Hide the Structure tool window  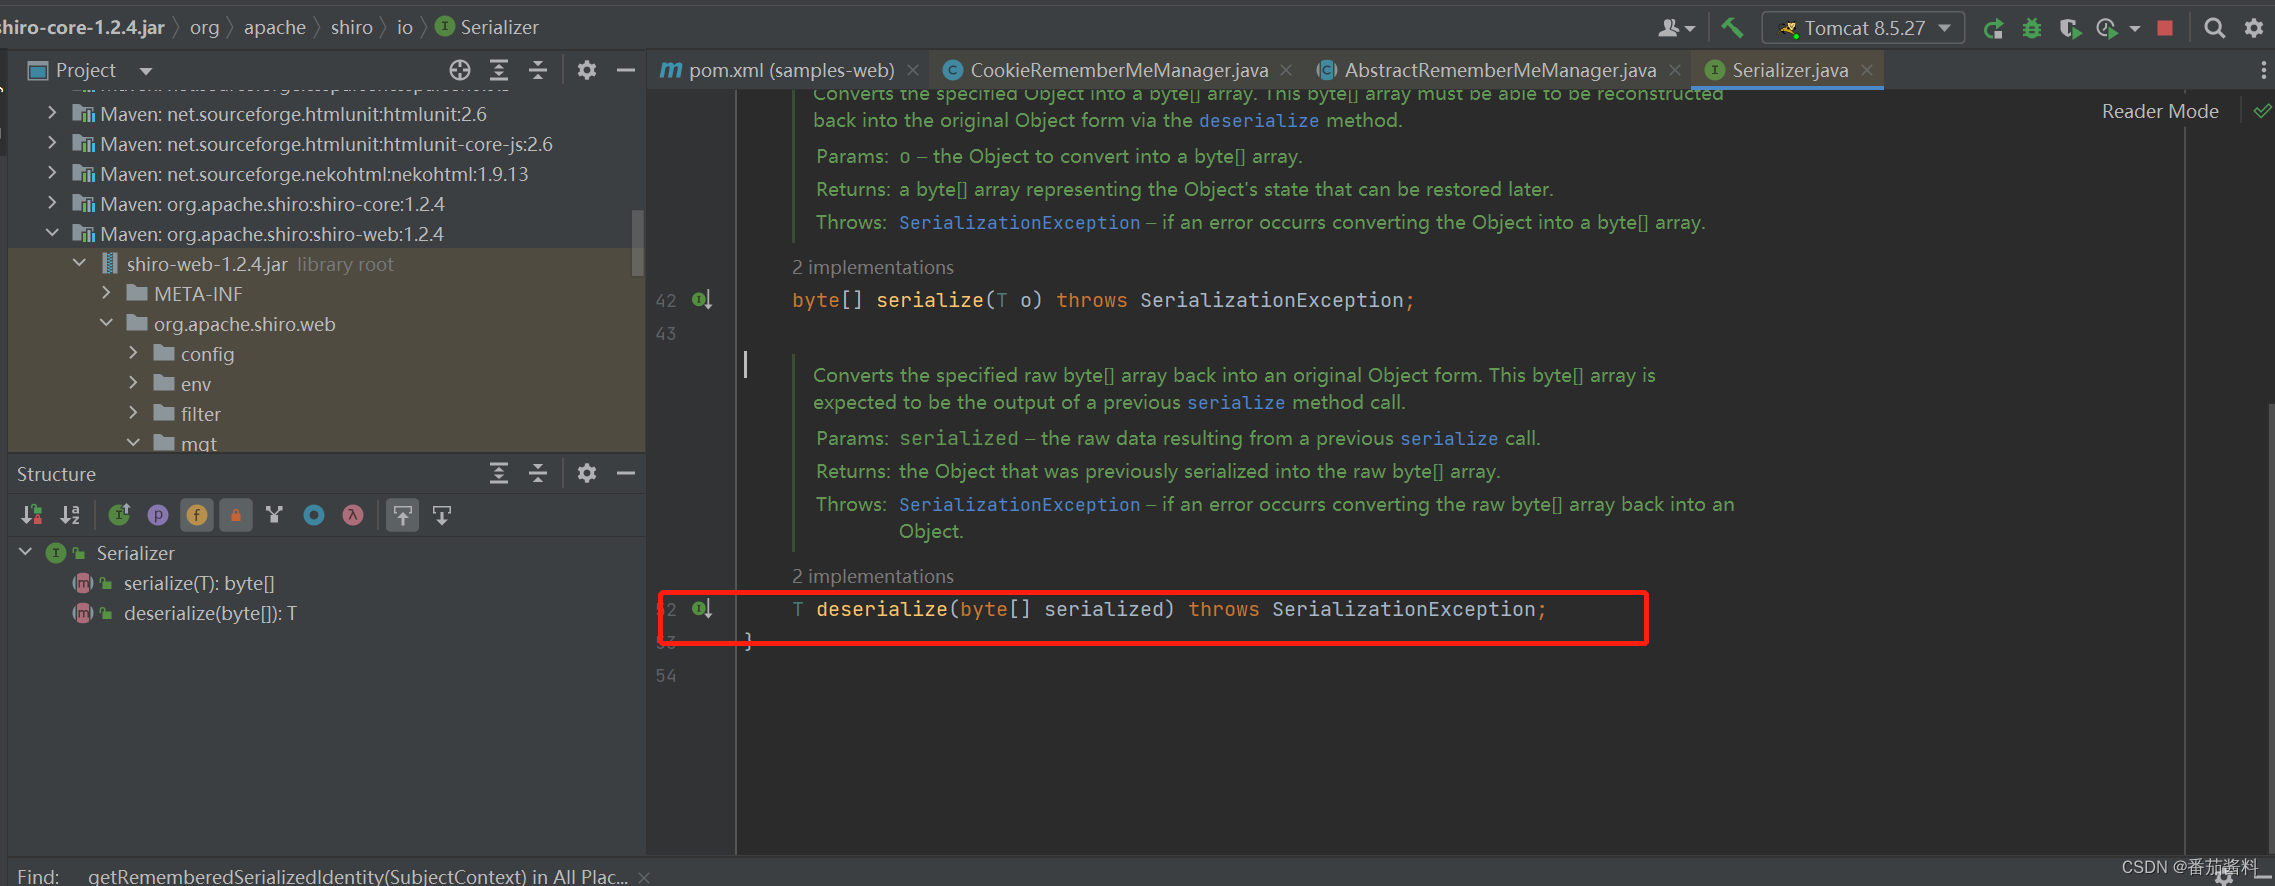626,473
